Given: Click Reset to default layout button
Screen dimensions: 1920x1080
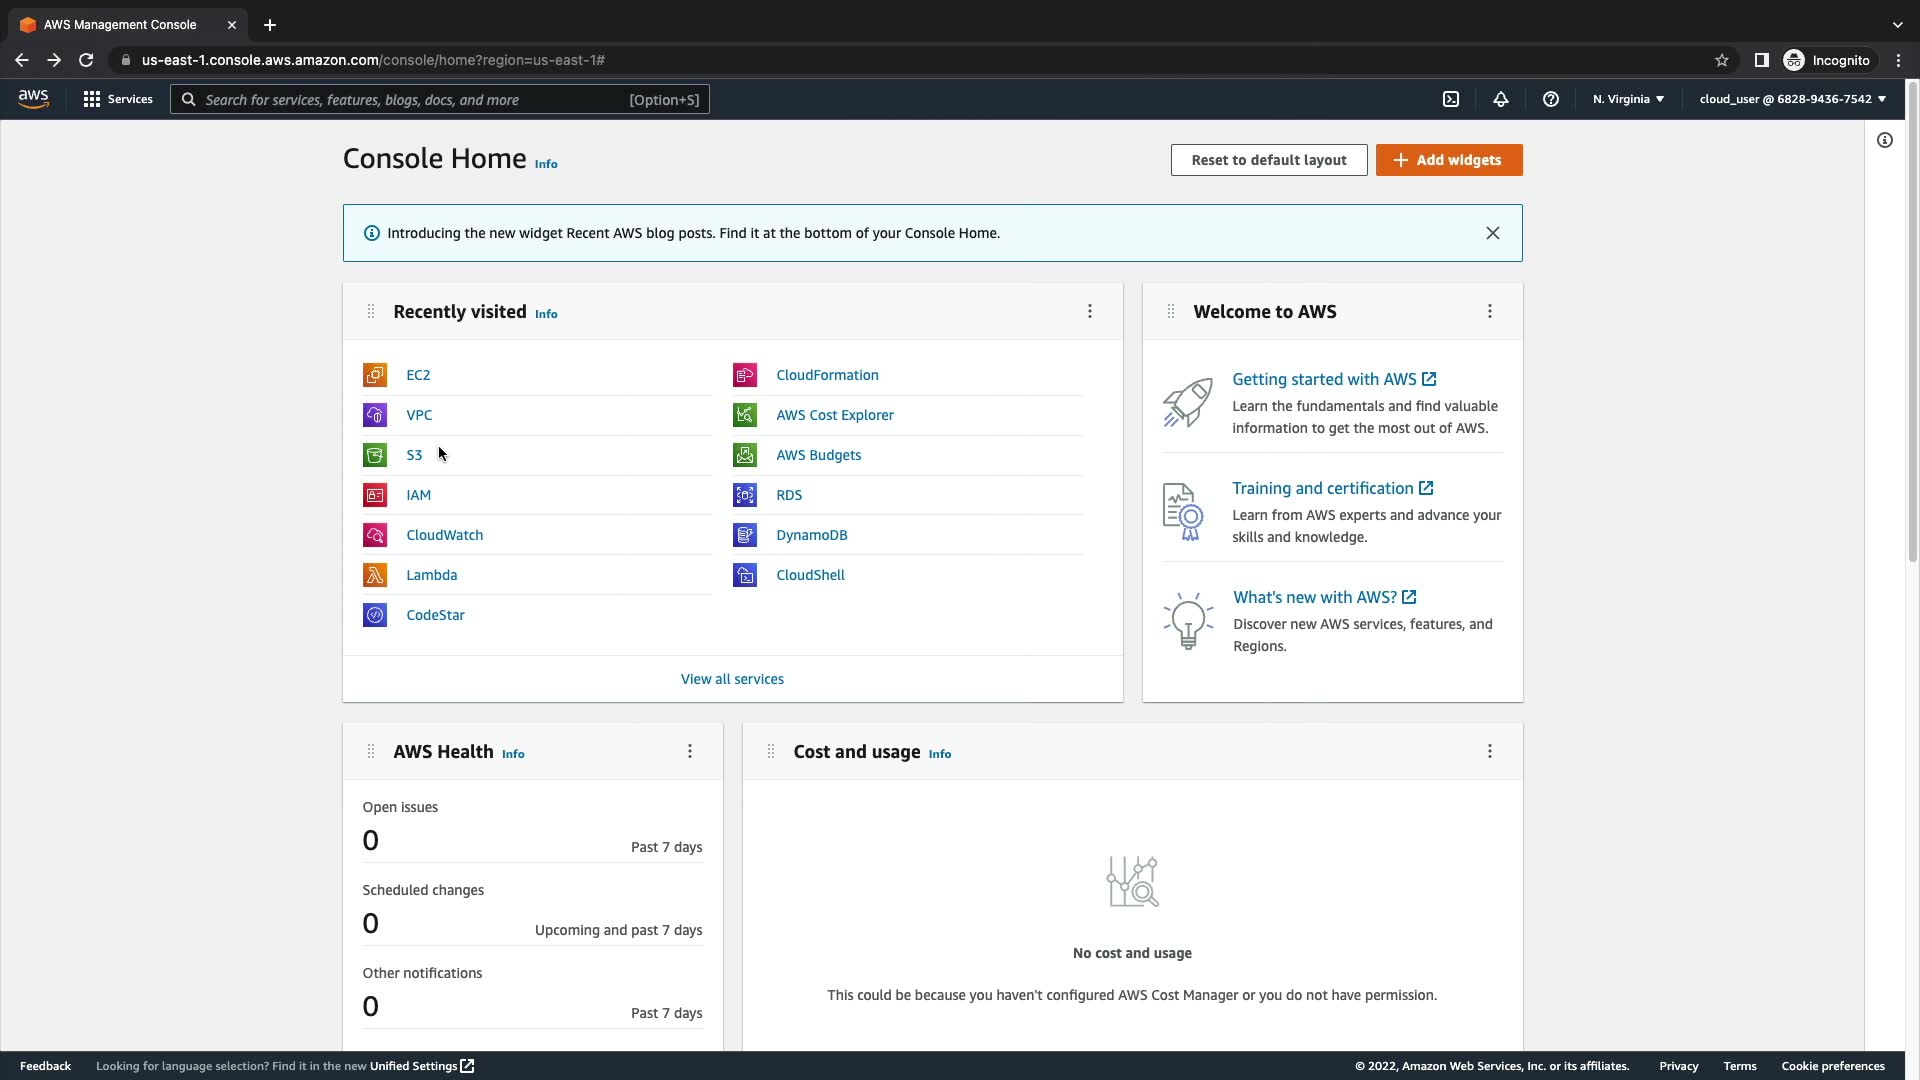Looking at the screenshot, I should click(1269, 160).
